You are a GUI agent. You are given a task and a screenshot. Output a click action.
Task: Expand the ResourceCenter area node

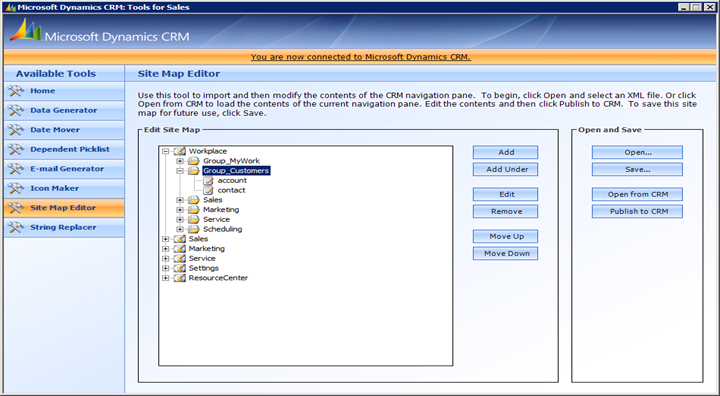(166, 278)
